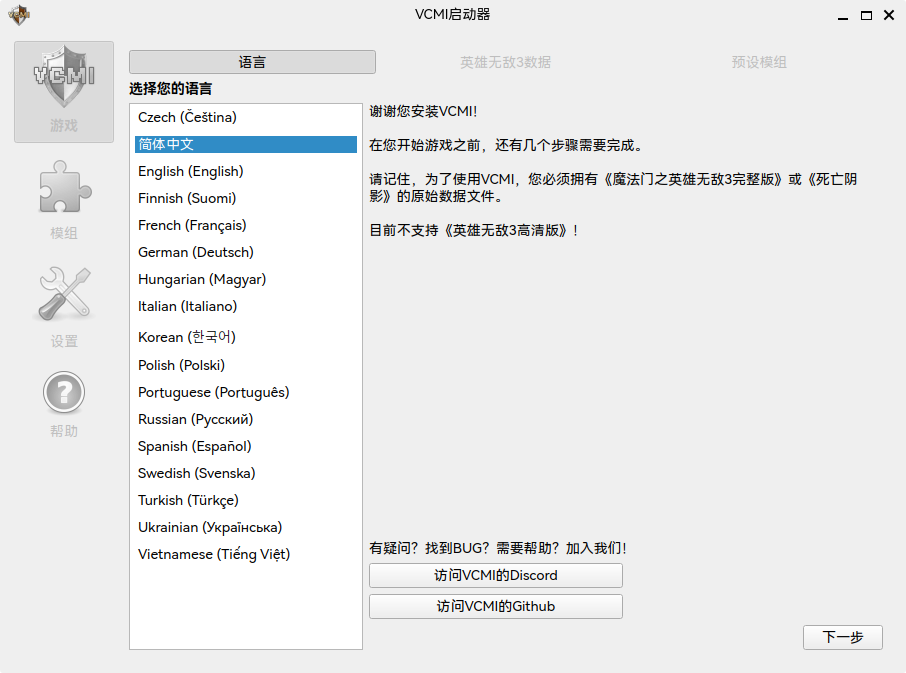This screenshot has width=906, height=673.
Task: Select Portuguese (Português) language
Action: (246, 392)
